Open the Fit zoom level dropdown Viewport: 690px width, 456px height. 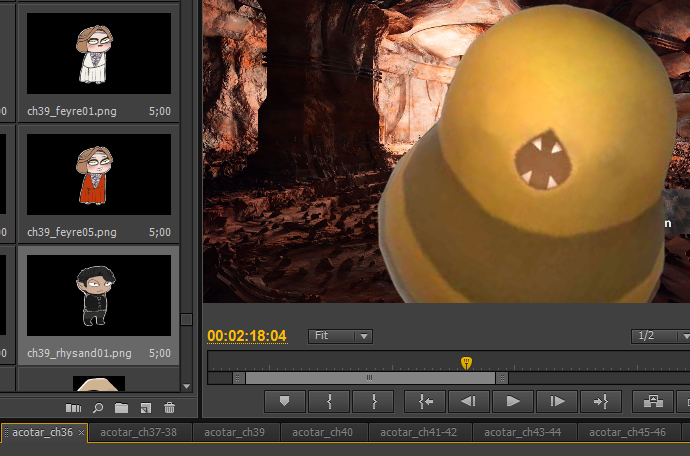[340, 336]
